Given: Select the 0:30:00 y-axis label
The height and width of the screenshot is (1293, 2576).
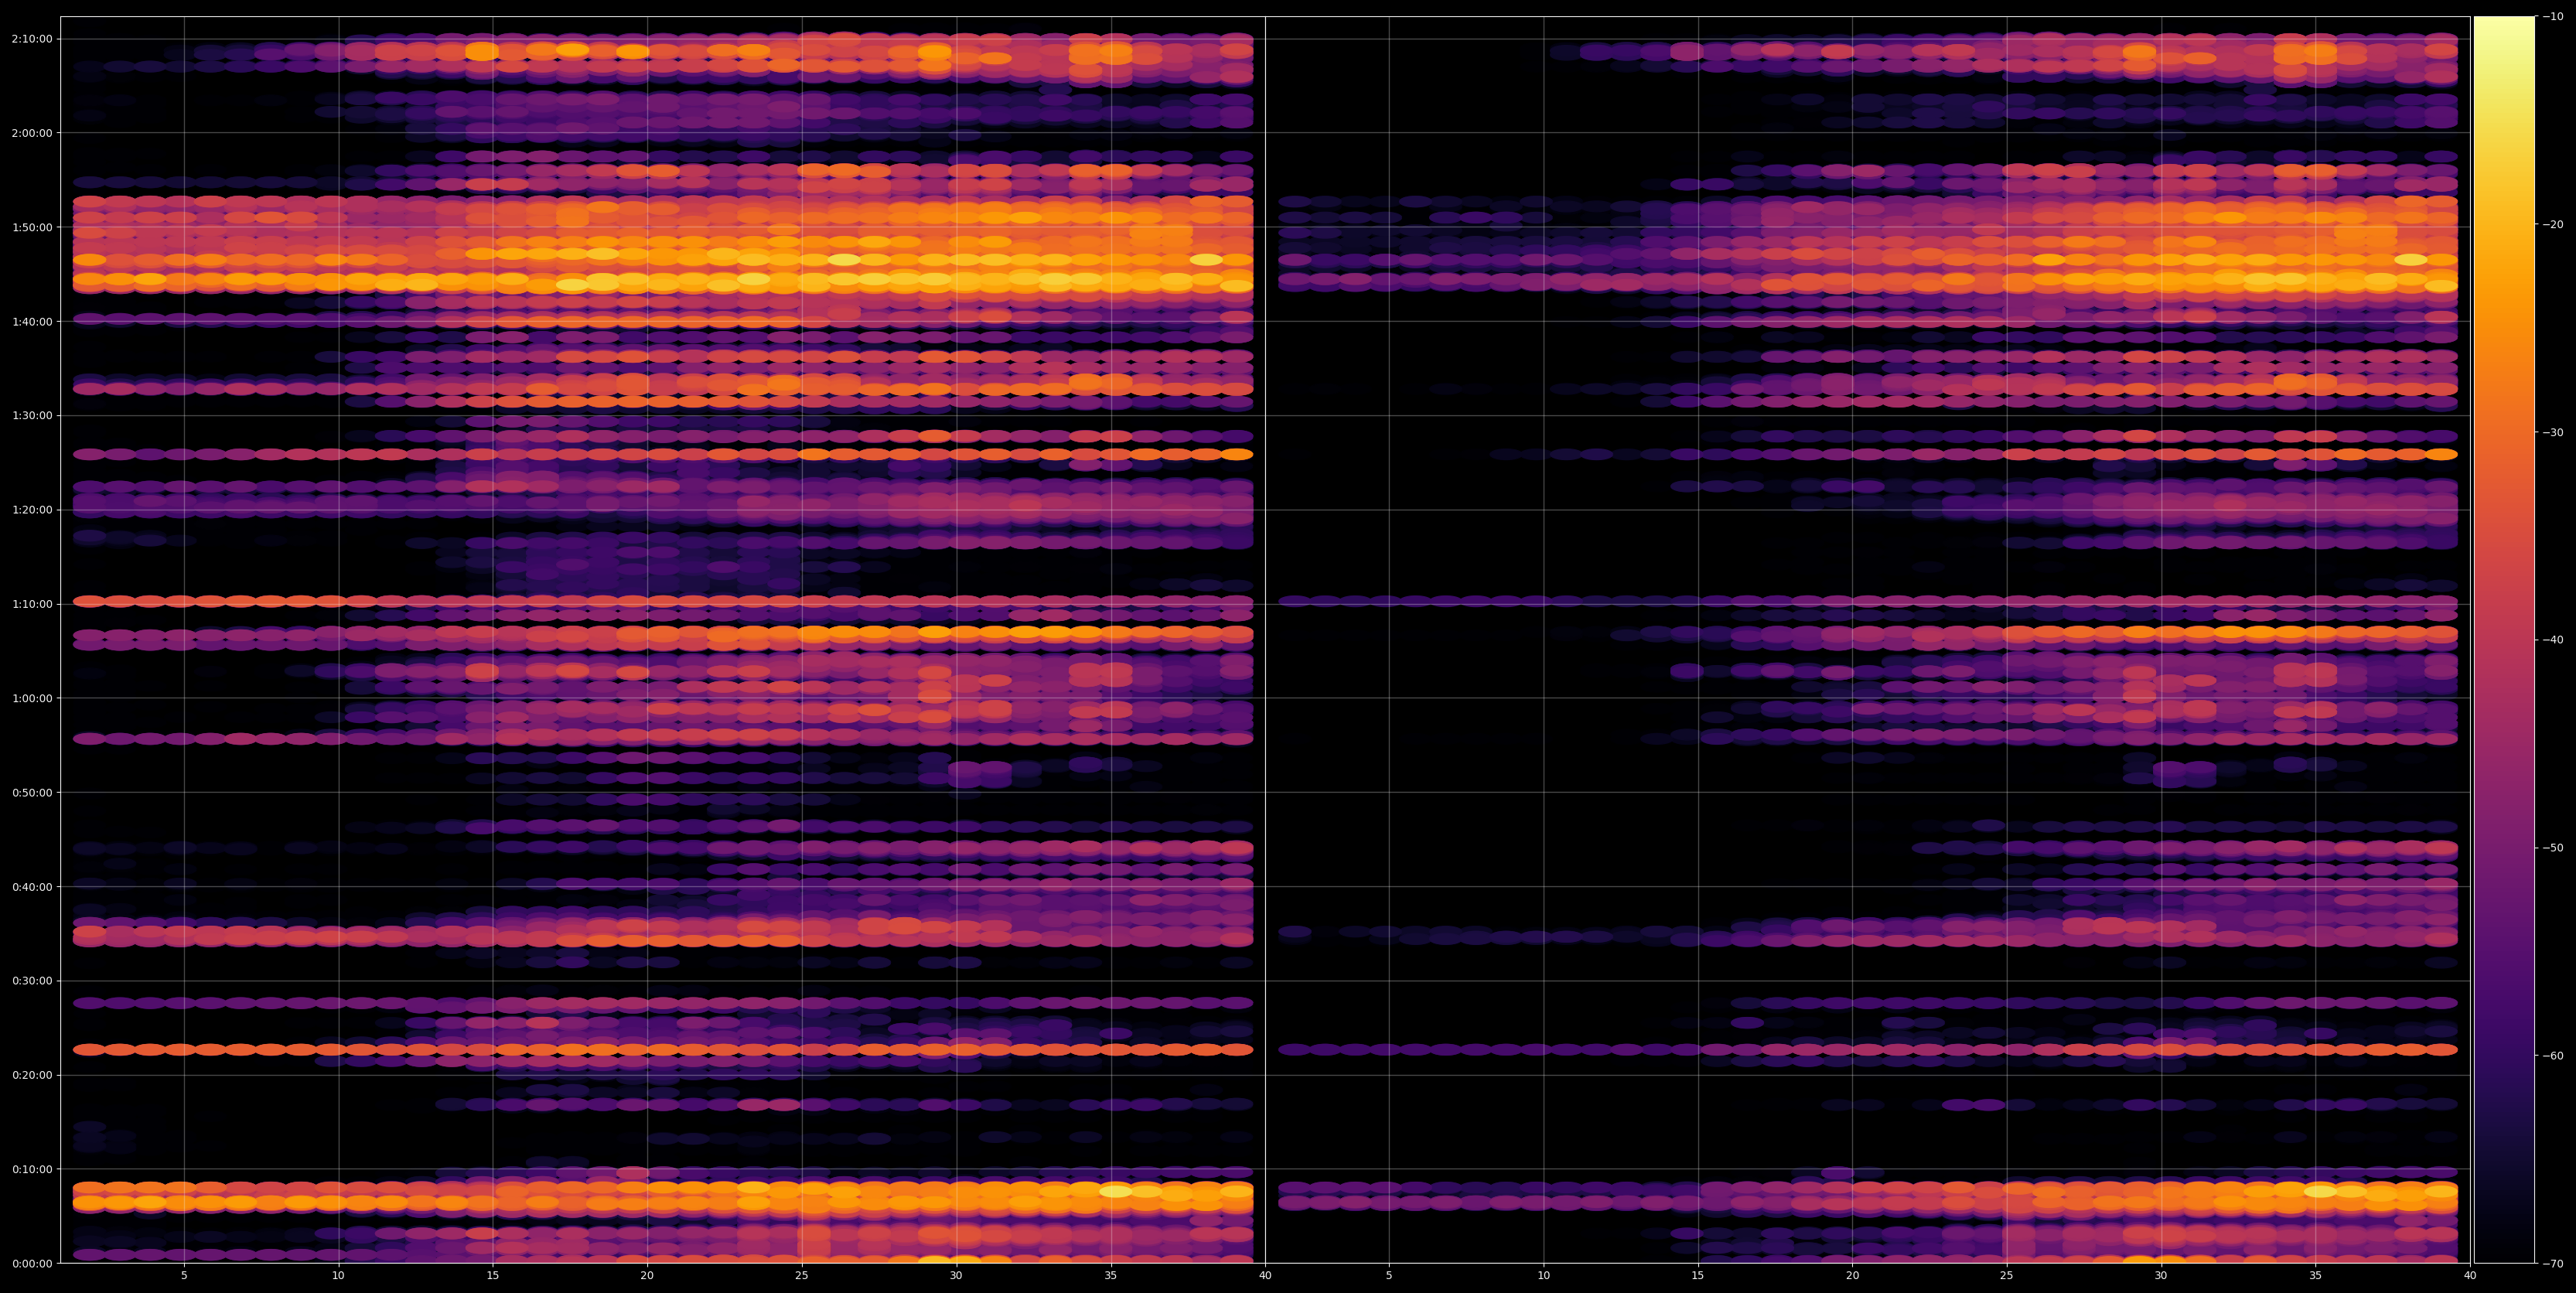Looking at the screenshot, I should 32,980.
